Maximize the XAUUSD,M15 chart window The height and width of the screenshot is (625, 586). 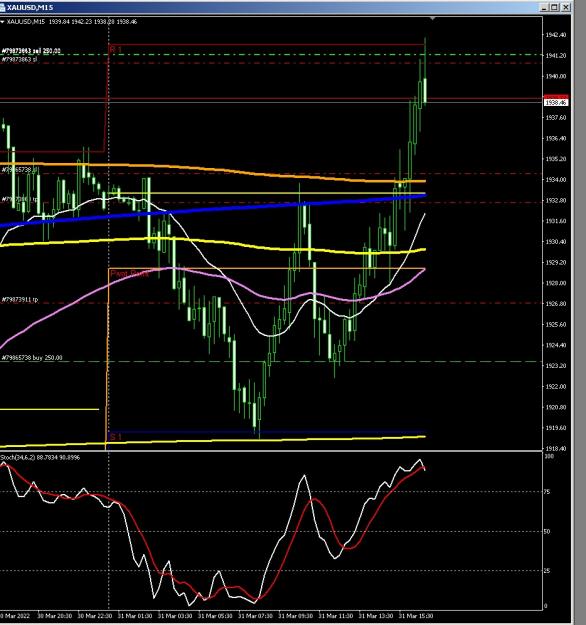(x=555, y=7)
